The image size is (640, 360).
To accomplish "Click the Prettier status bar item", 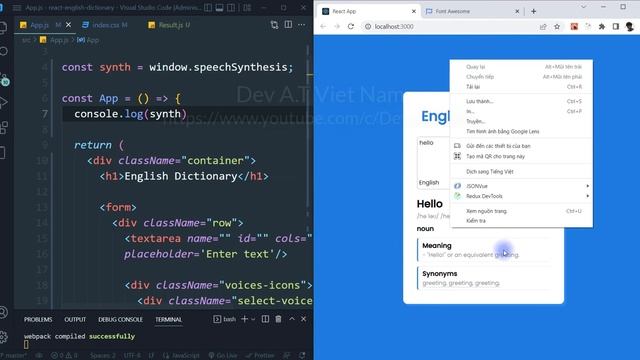I will click(x=260, y=356).
